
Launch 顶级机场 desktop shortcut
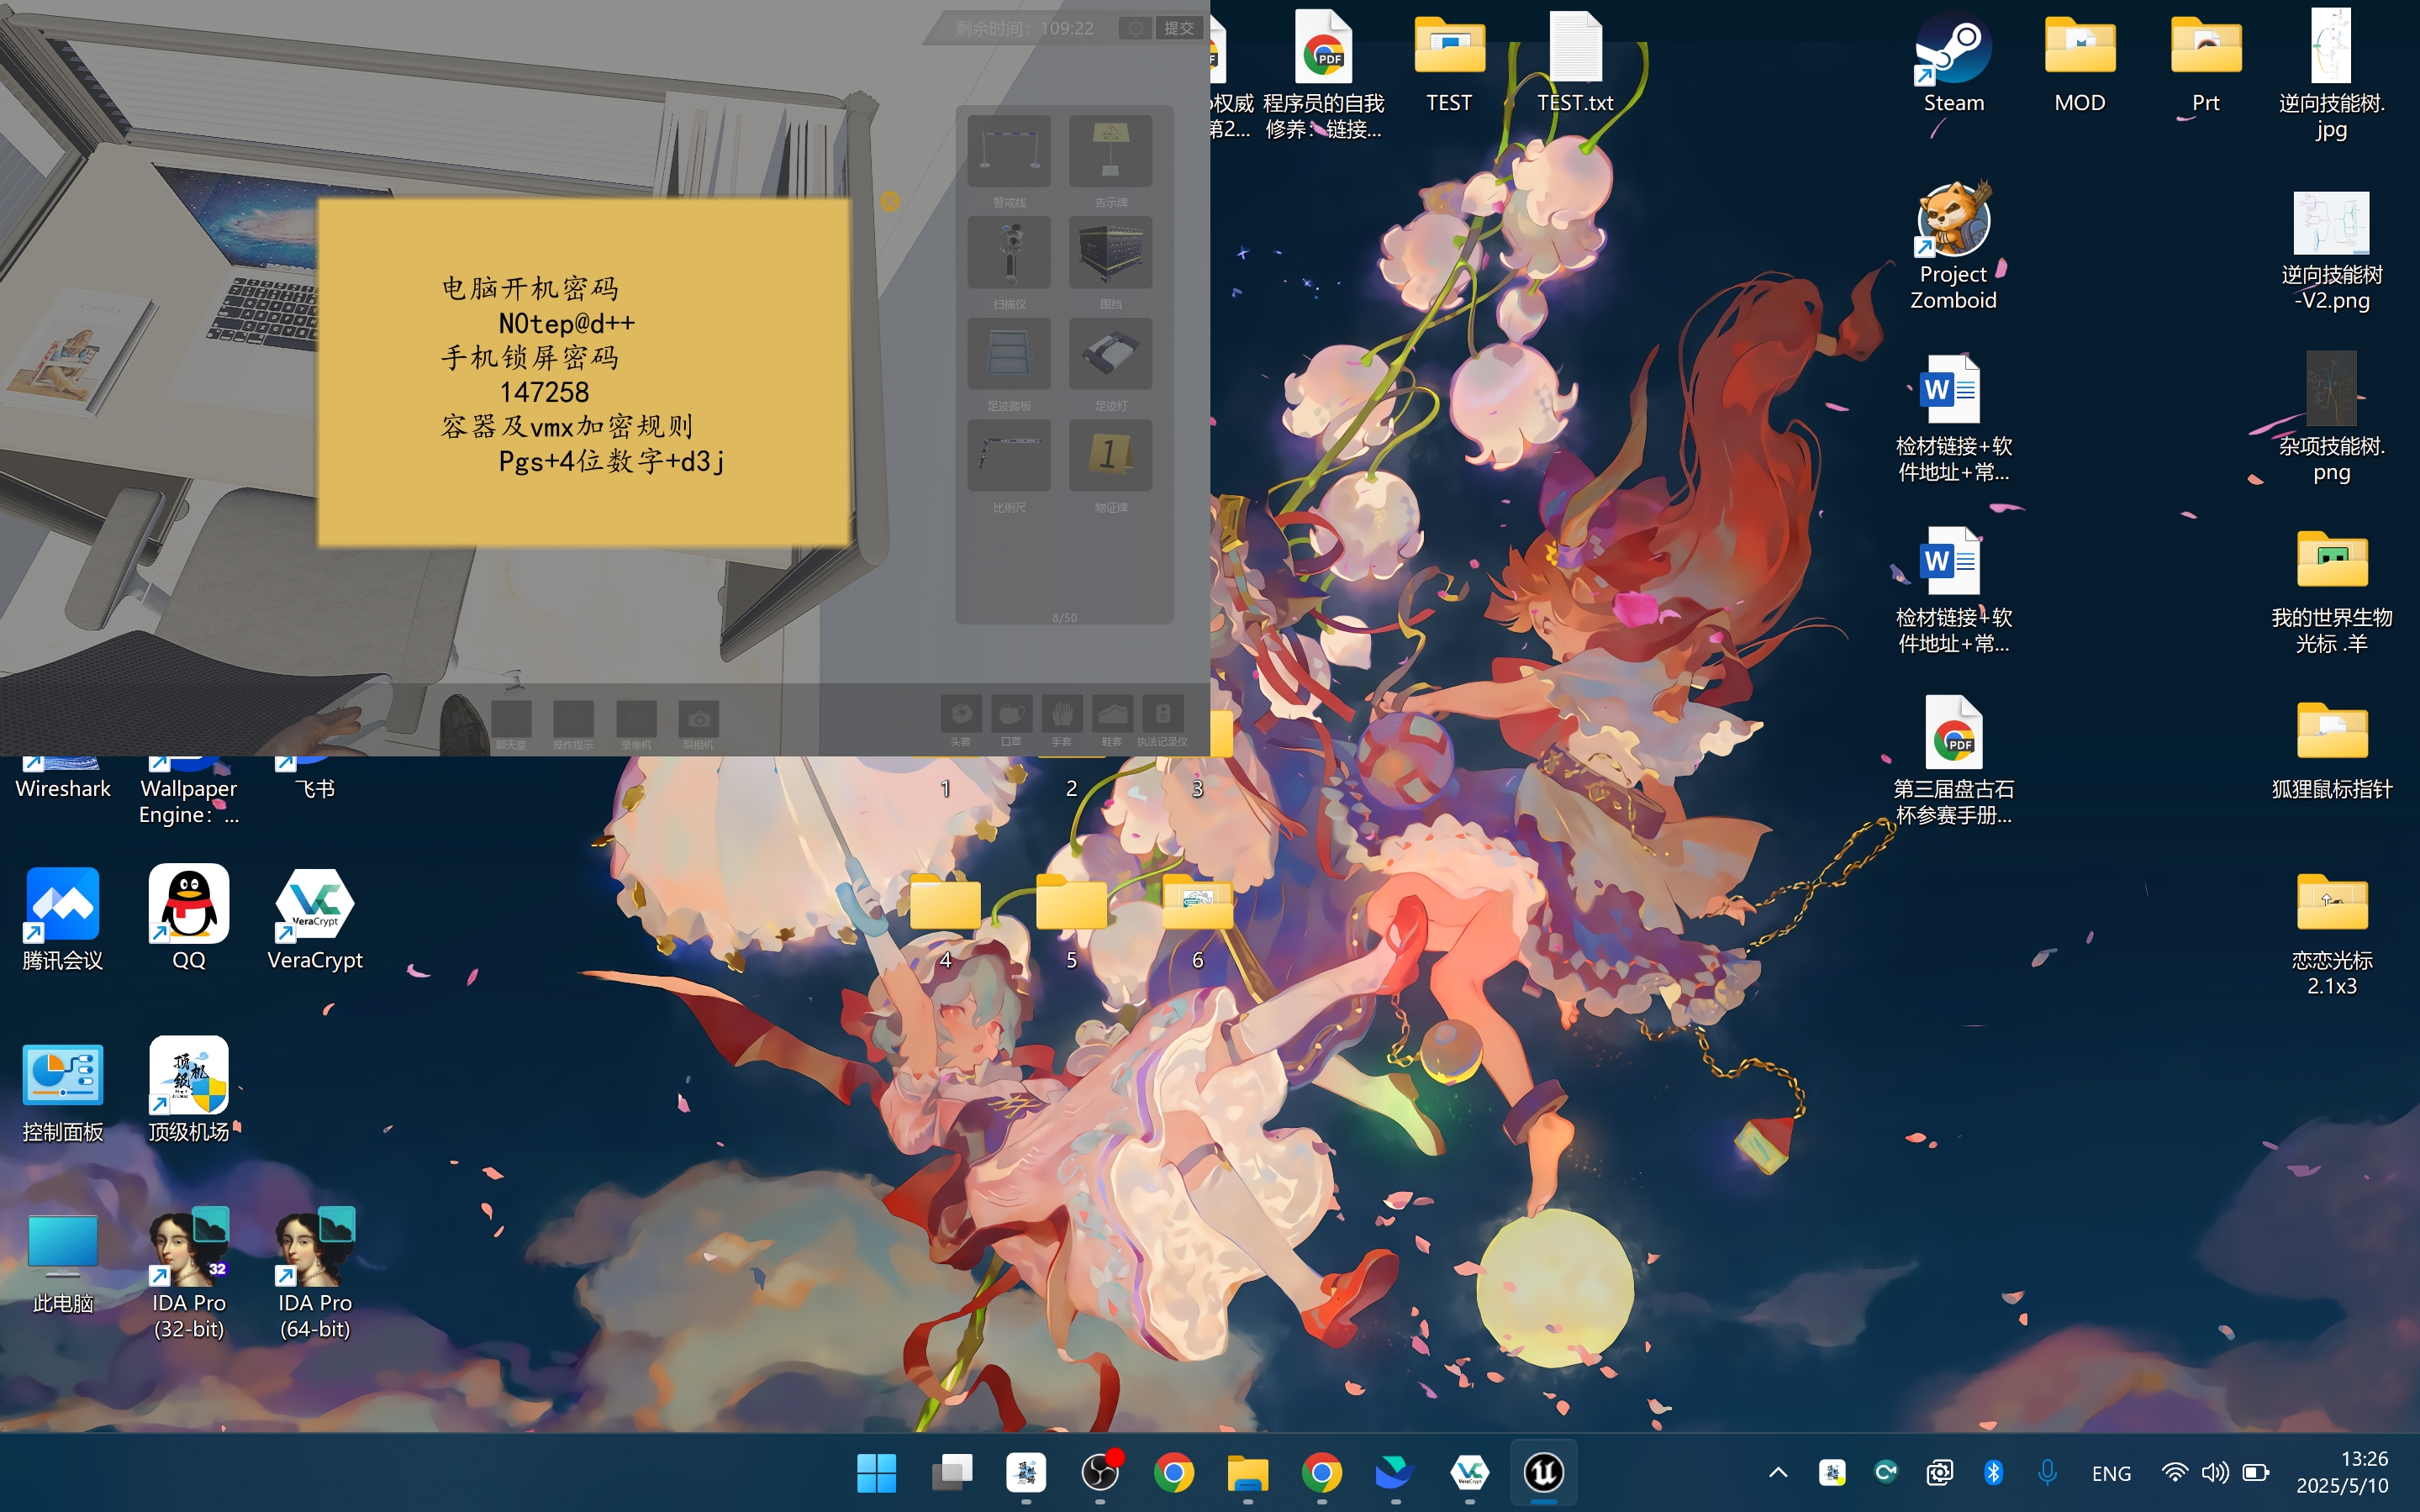pyautogui.click(x=189, y=1090)
